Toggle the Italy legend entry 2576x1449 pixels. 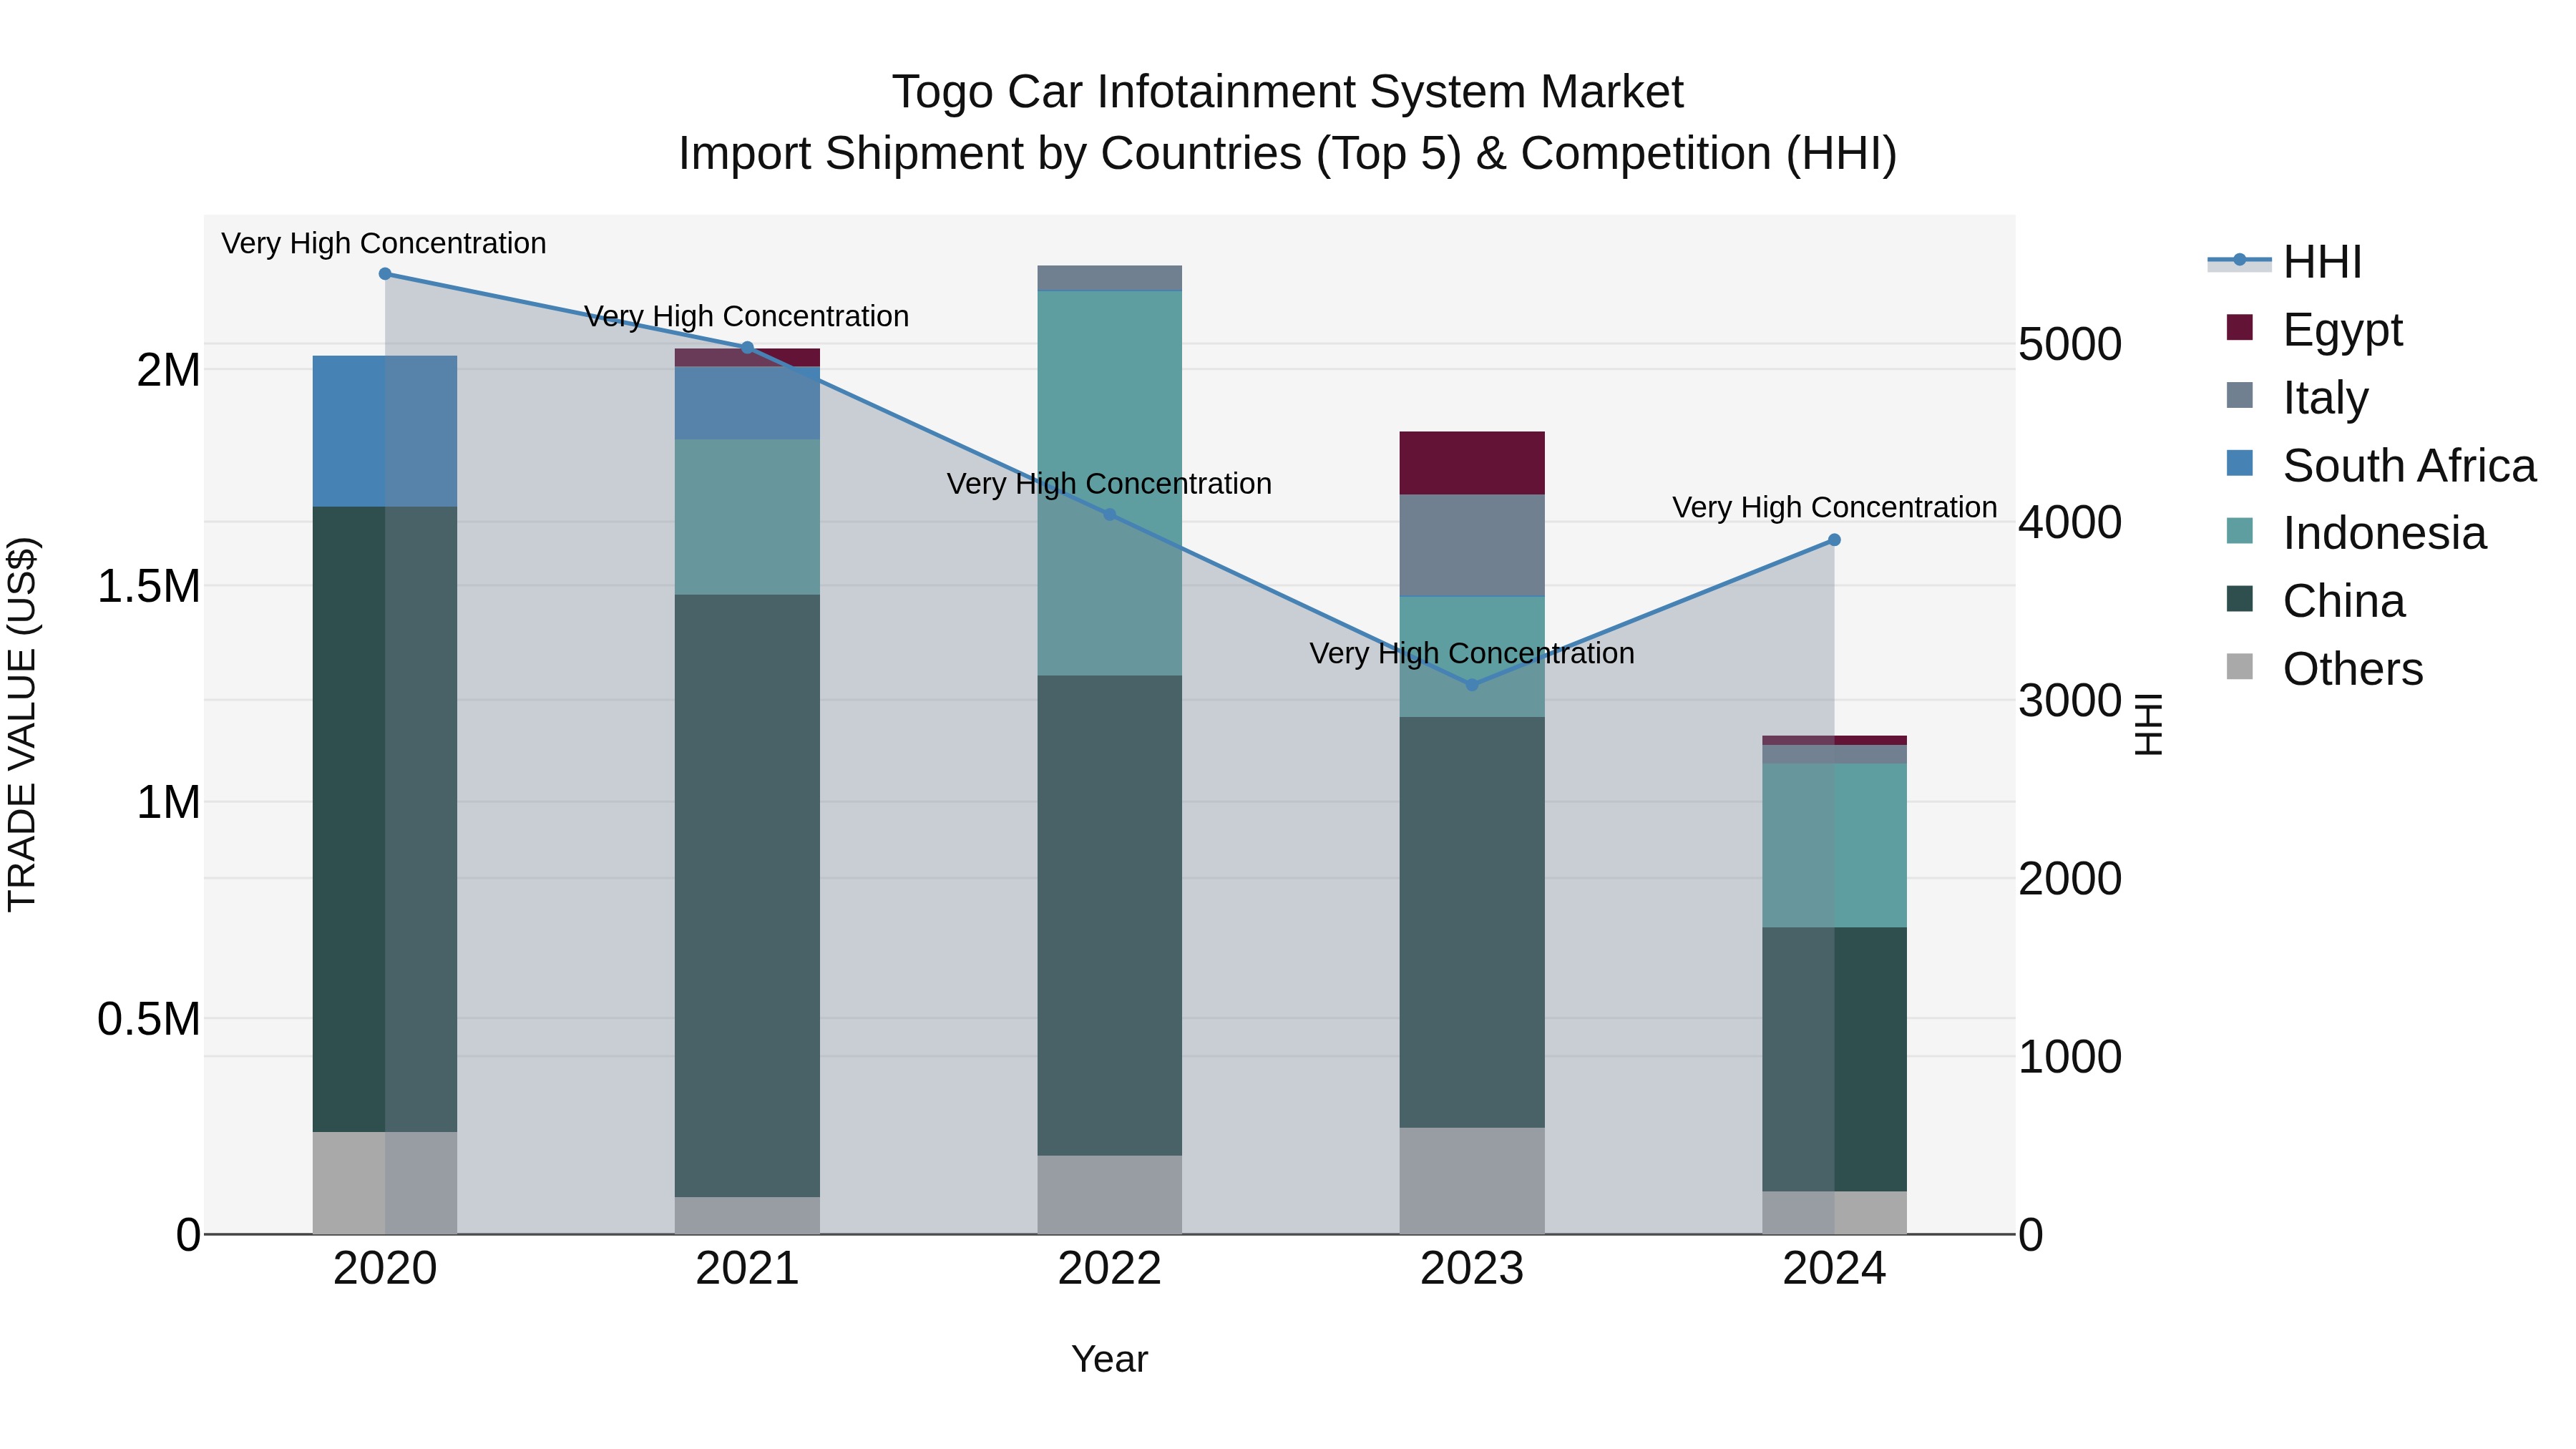click(x=2296, y=397)
